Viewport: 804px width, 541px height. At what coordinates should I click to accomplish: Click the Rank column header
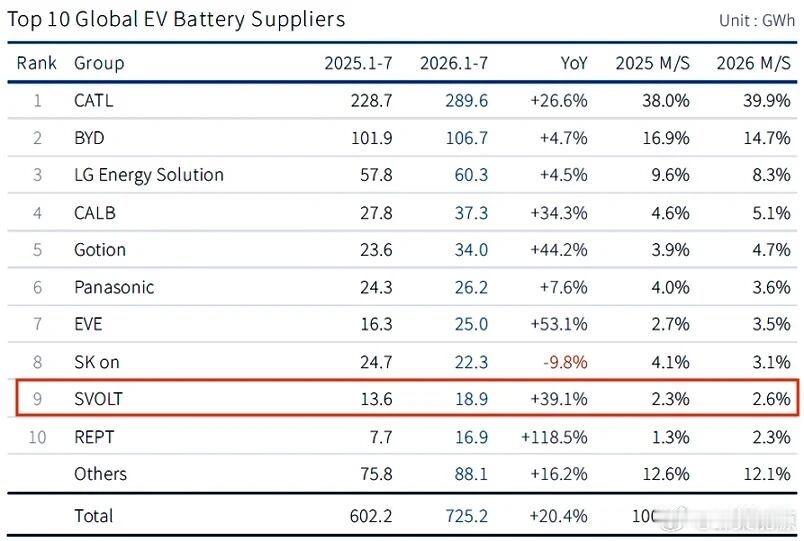(36, 63)
